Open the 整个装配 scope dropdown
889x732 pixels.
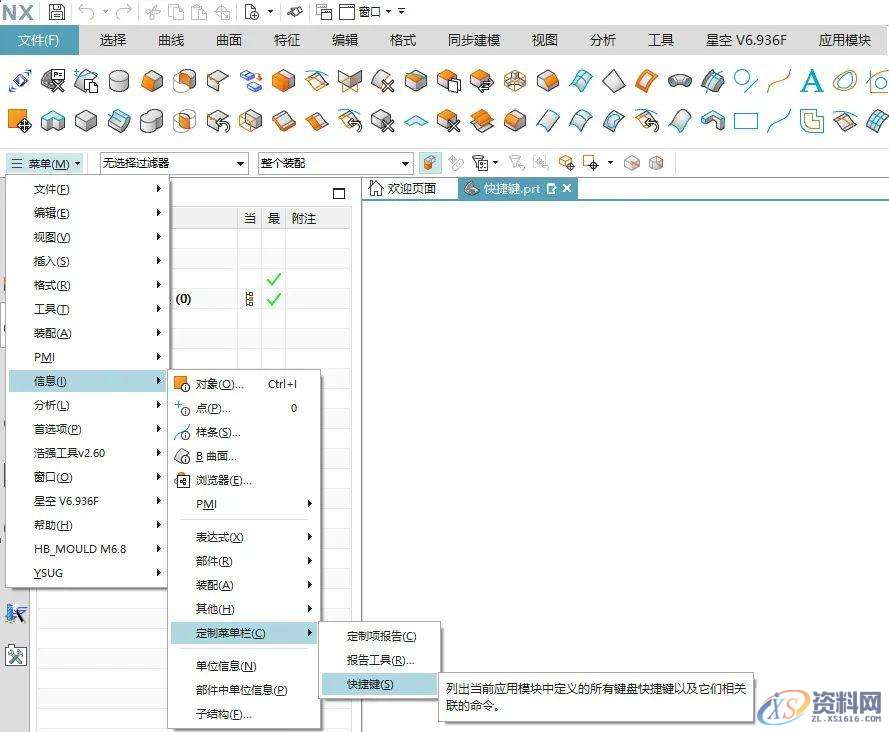click(x=335, y=163)
